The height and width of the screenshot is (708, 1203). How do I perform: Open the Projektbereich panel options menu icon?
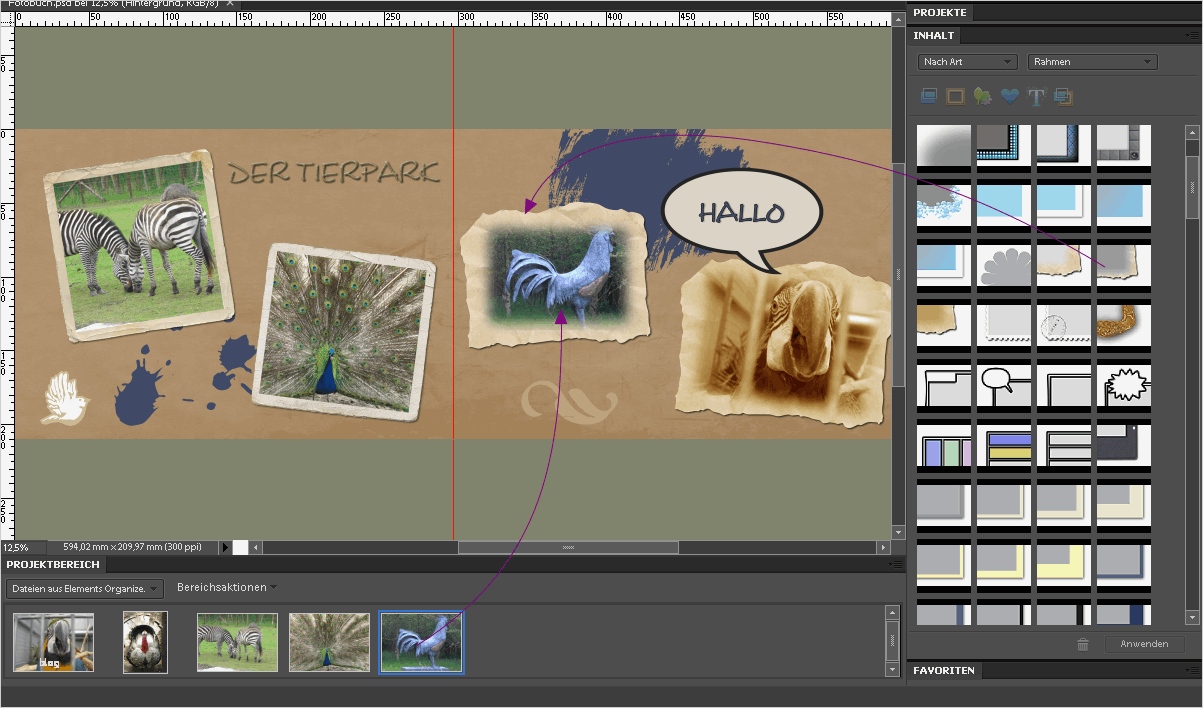(x=896, y=565)
